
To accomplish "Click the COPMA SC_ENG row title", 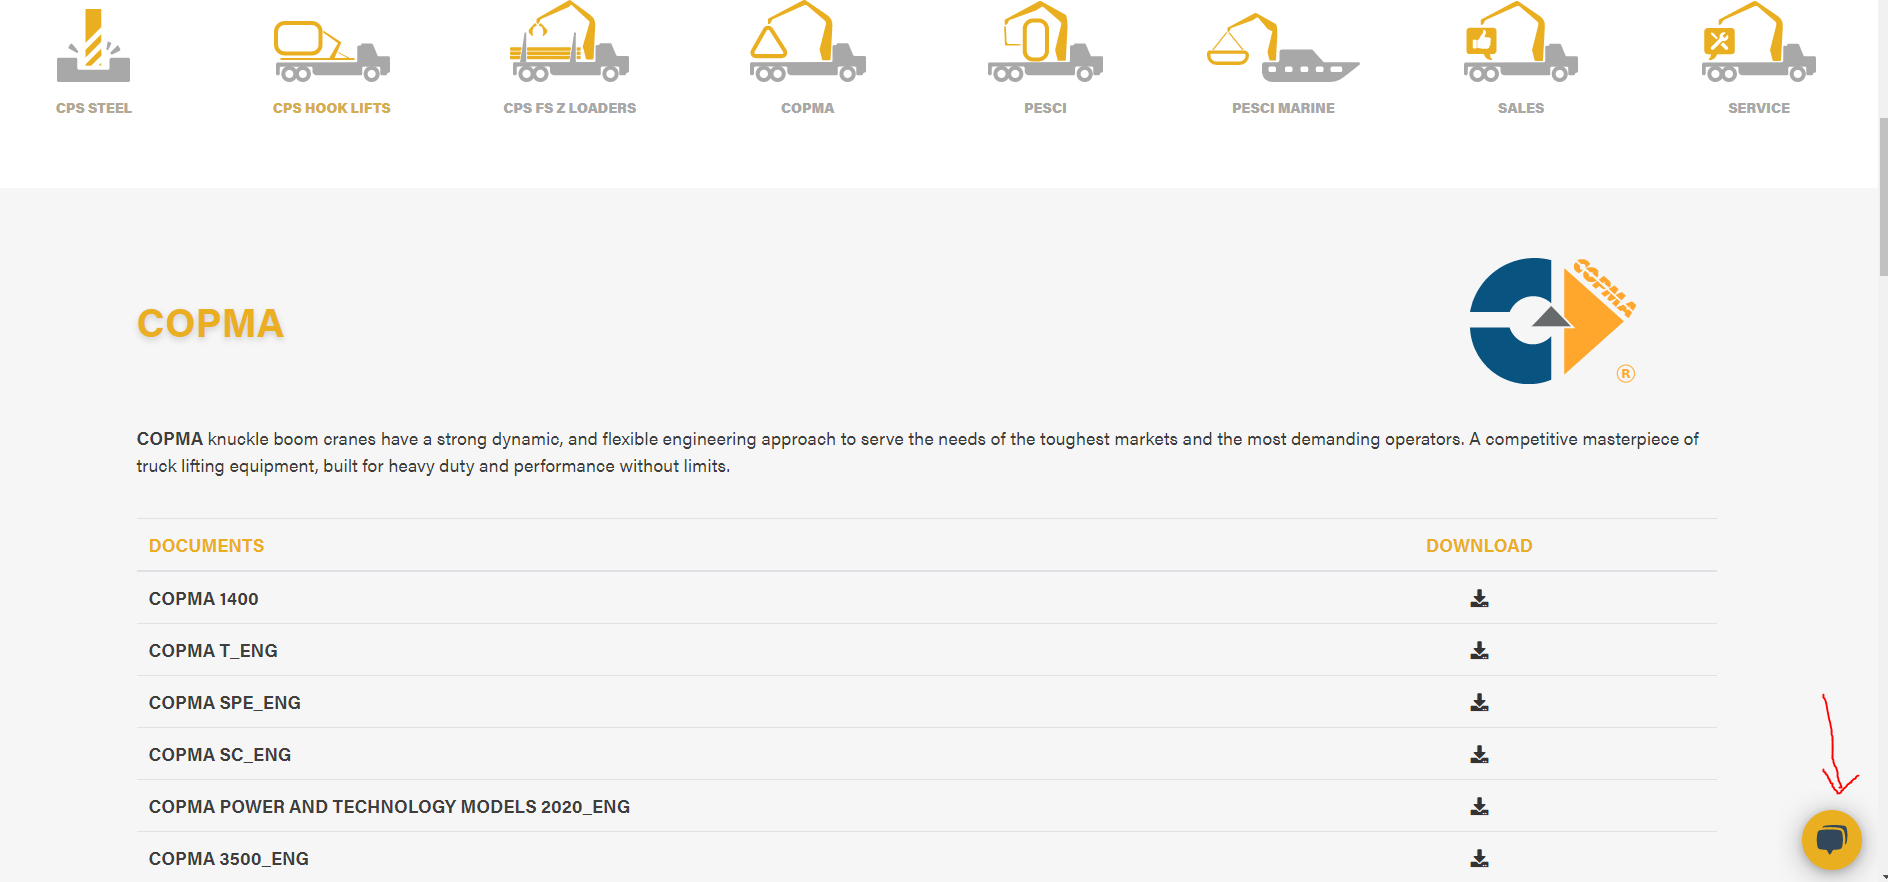I will [220, 755].
